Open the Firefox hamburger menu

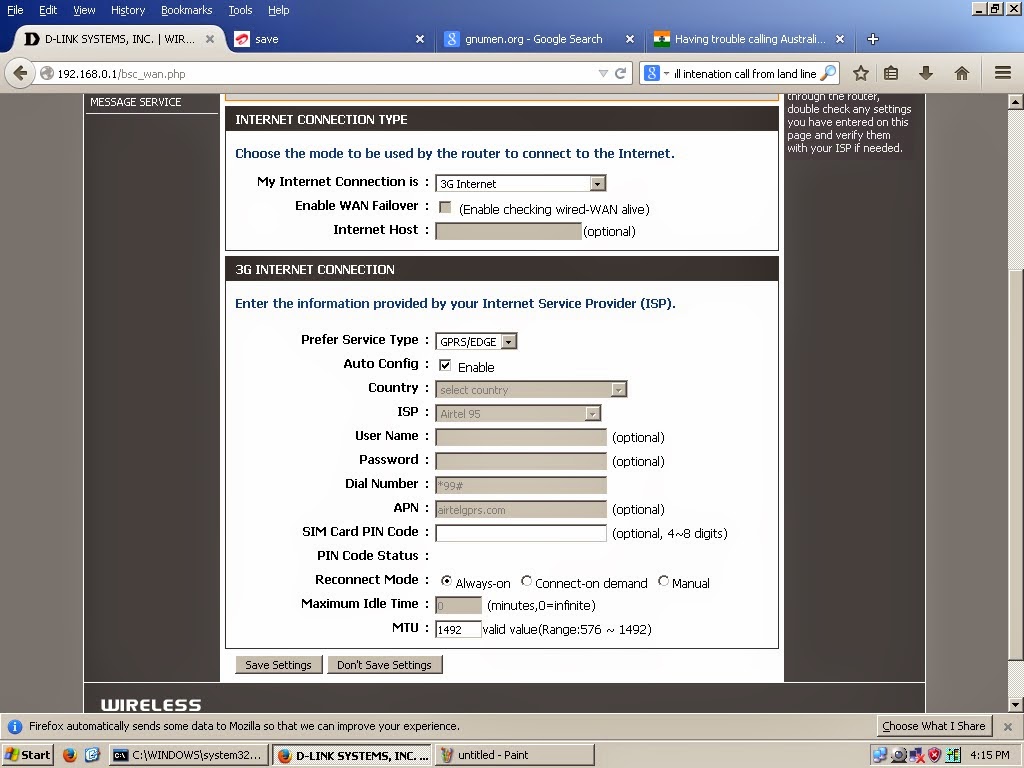coord(1000,72)
